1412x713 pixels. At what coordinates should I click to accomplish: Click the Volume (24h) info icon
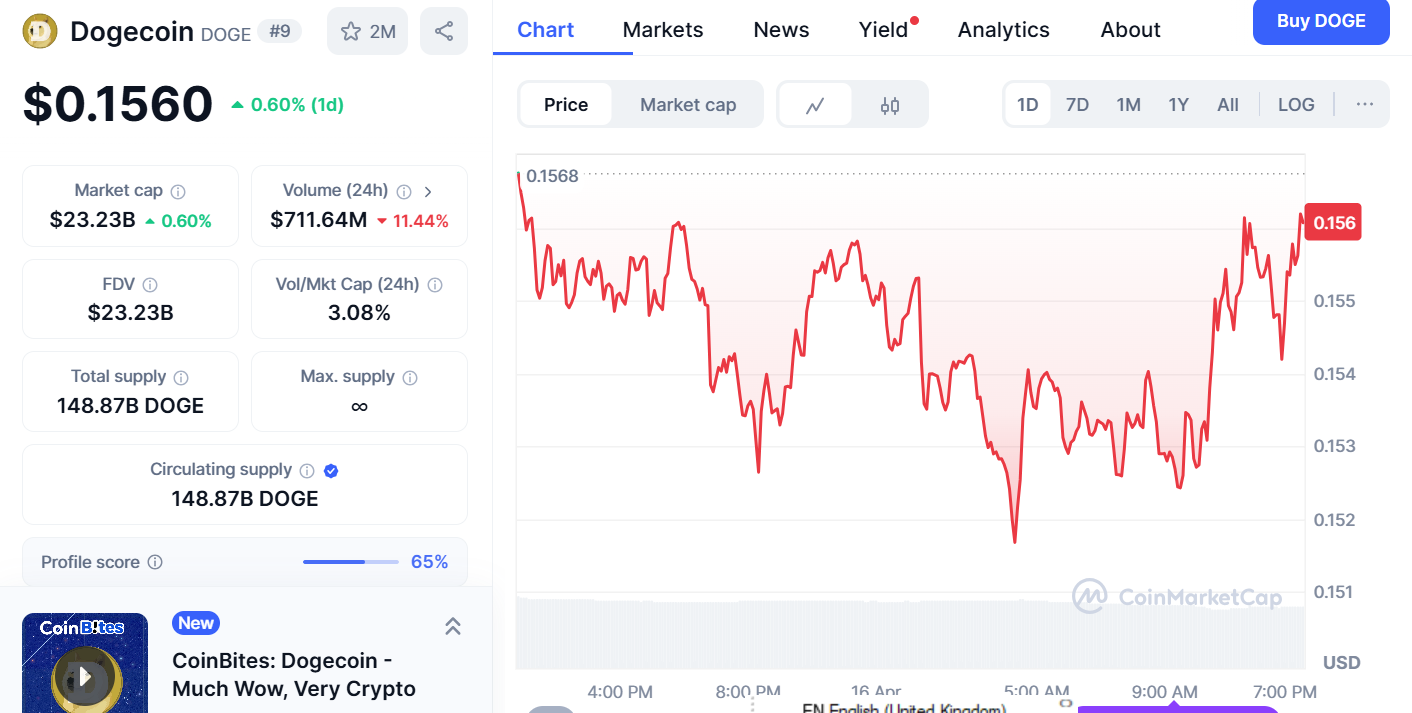tap(404, 191)
